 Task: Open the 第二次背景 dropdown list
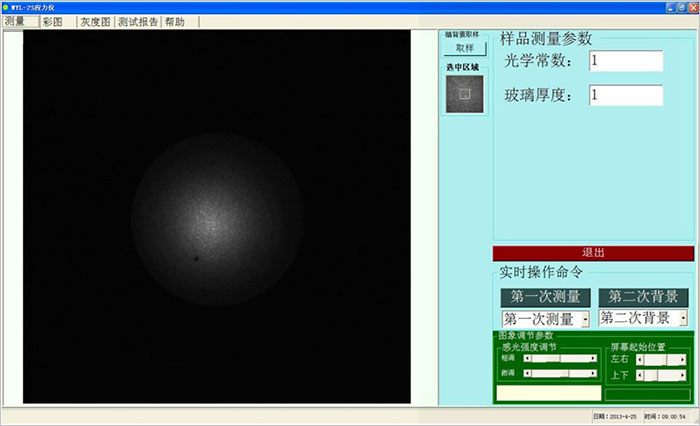[683, 318]
